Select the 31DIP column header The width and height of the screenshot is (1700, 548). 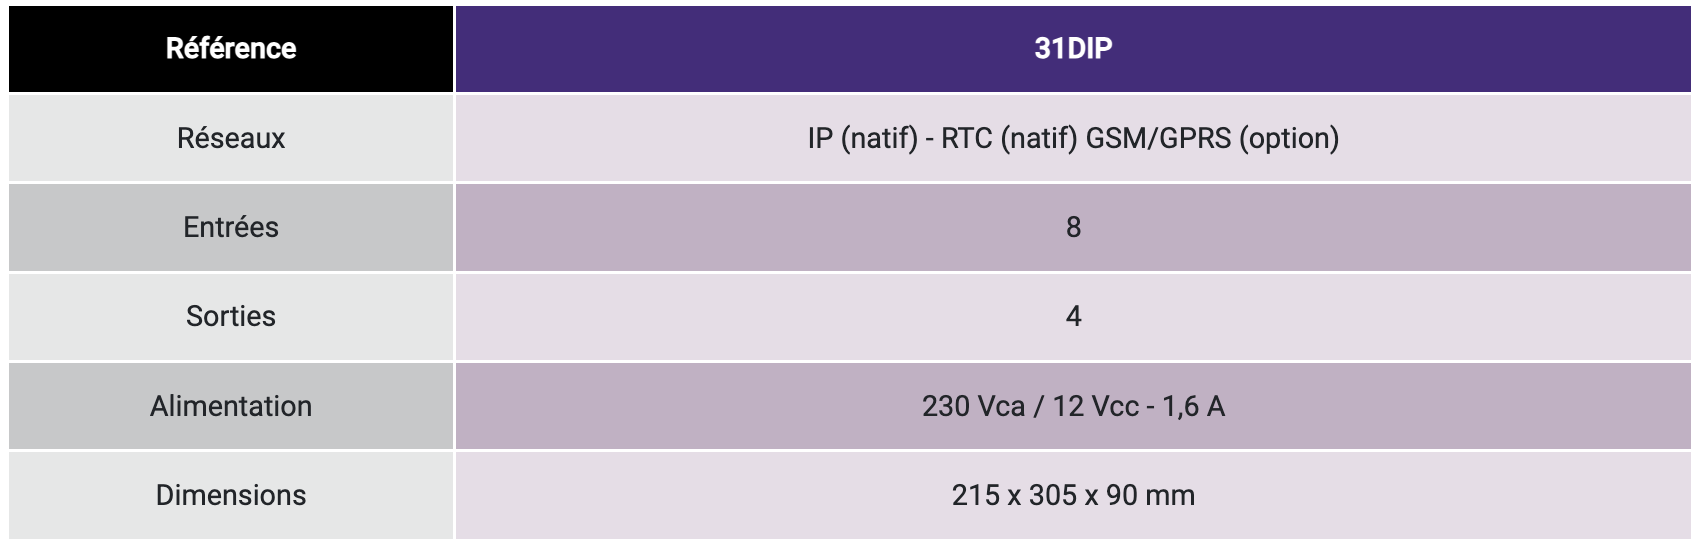coord(1073,49)
